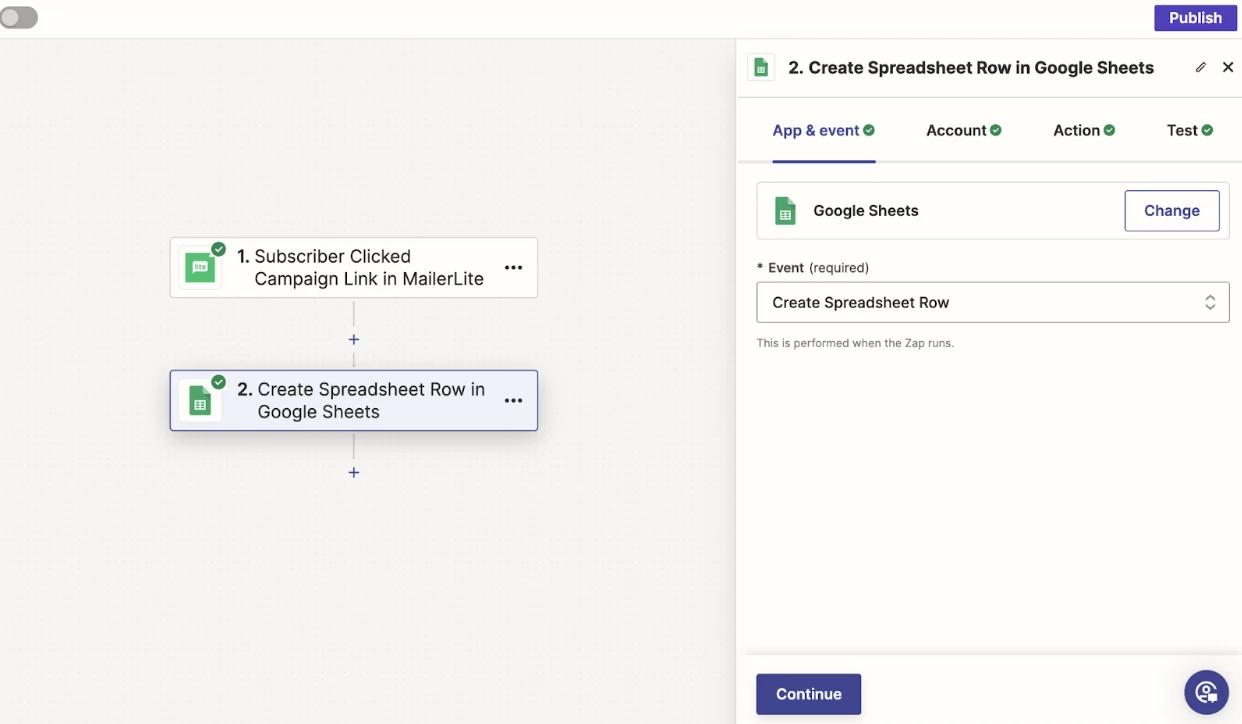The image size is (1242, 724).
Task: Click the Google Sheets icon in step 2
Action: tap(200, 401)
